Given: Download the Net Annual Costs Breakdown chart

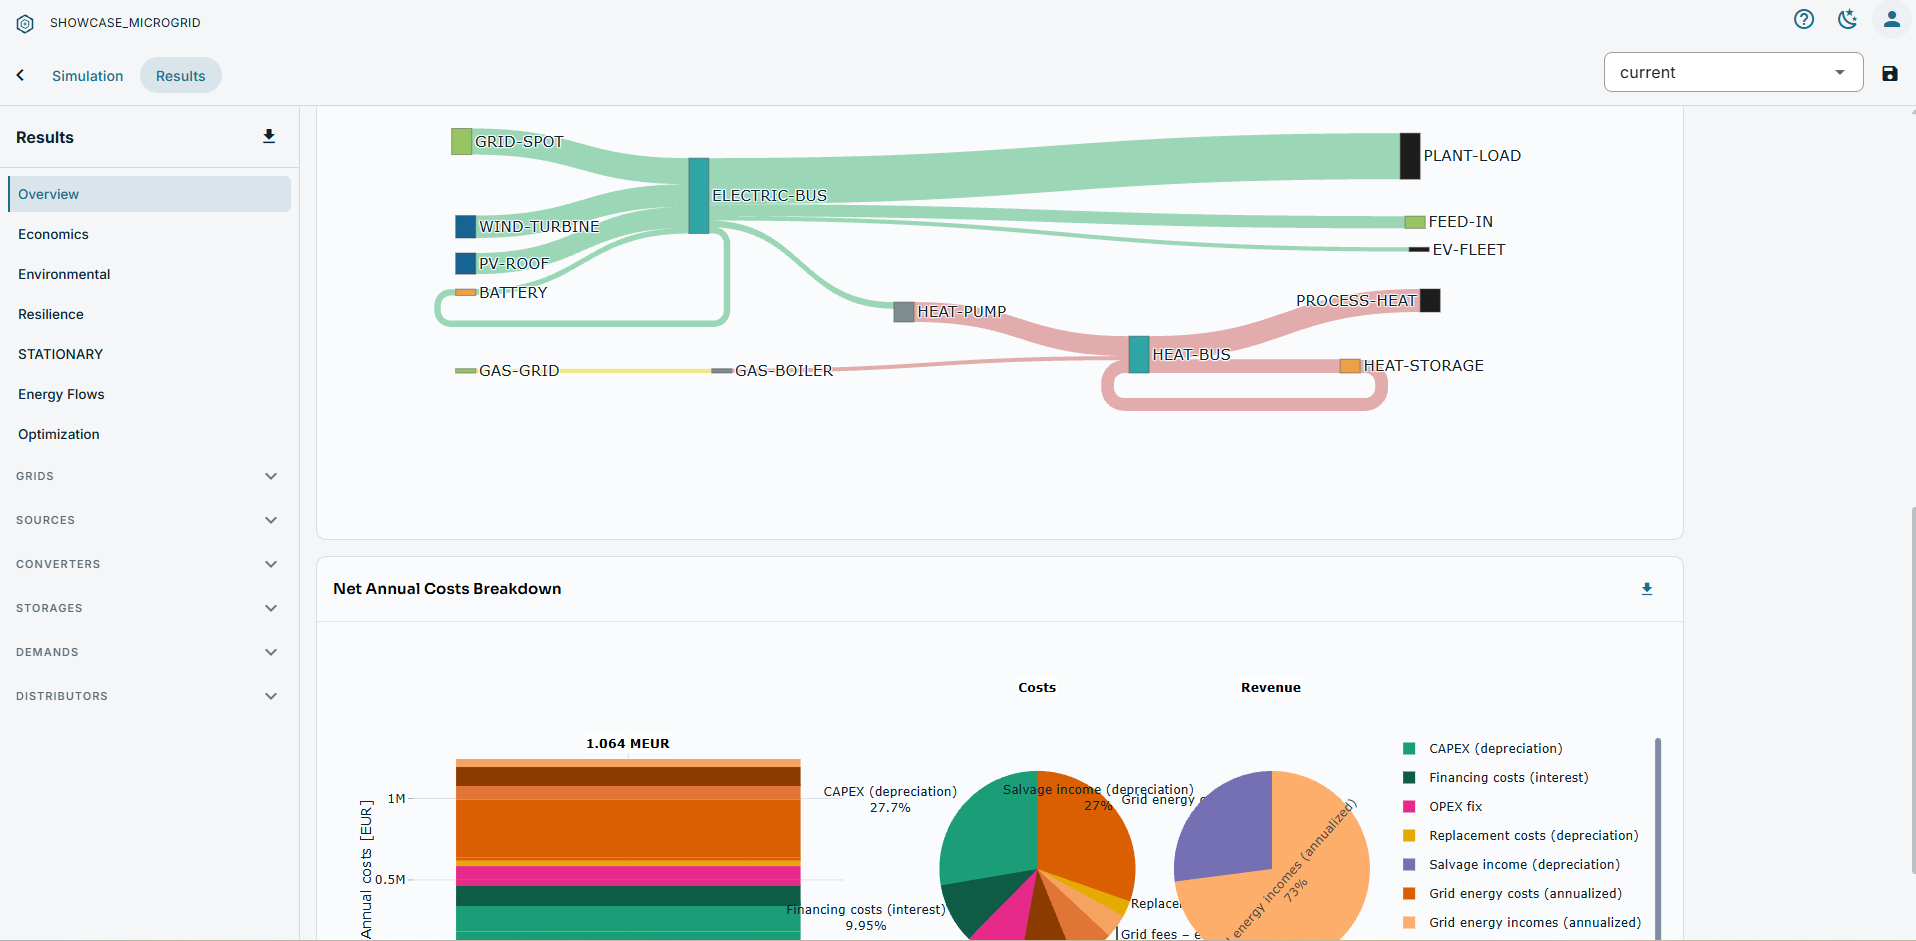Looking at the screenshot, I should click(1647, 589).
